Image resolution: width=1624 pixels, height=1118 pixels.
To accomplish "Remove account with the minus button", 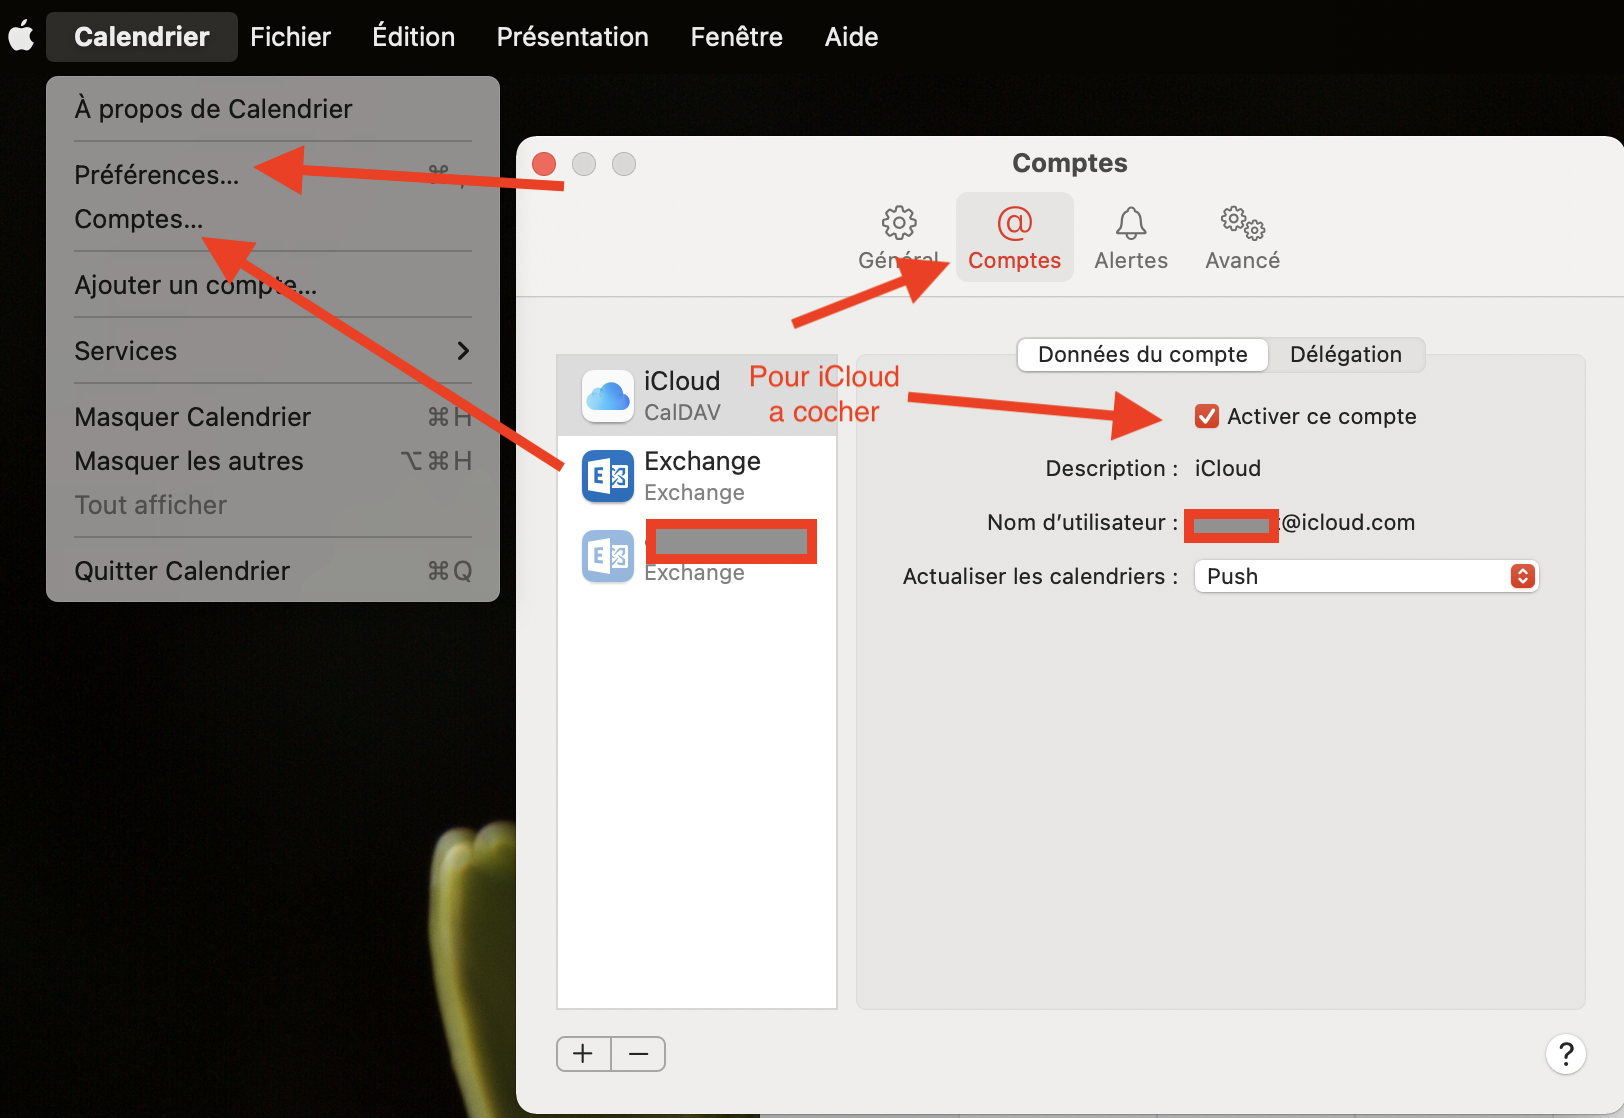I will pos(638,1053).
